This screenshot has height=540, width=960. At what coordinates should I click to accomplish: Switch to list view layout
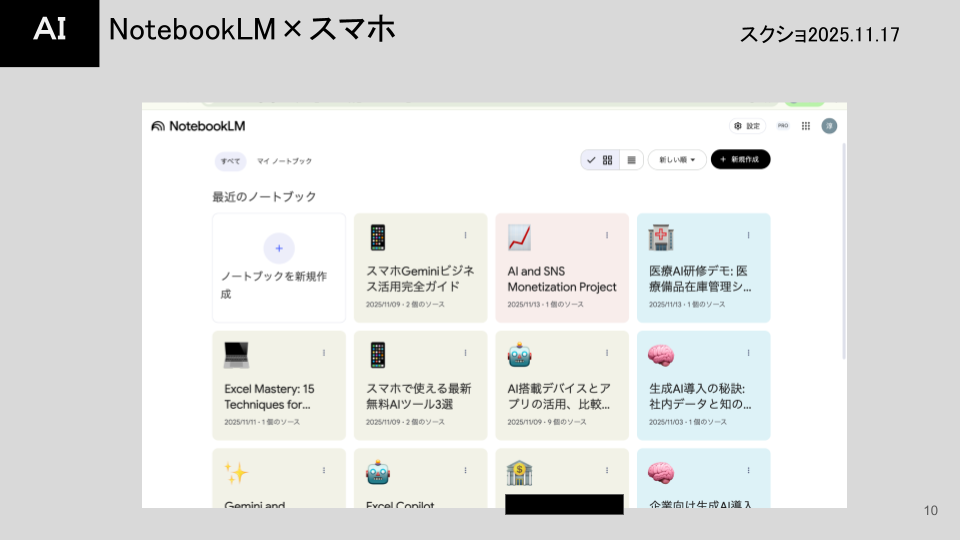631,160
